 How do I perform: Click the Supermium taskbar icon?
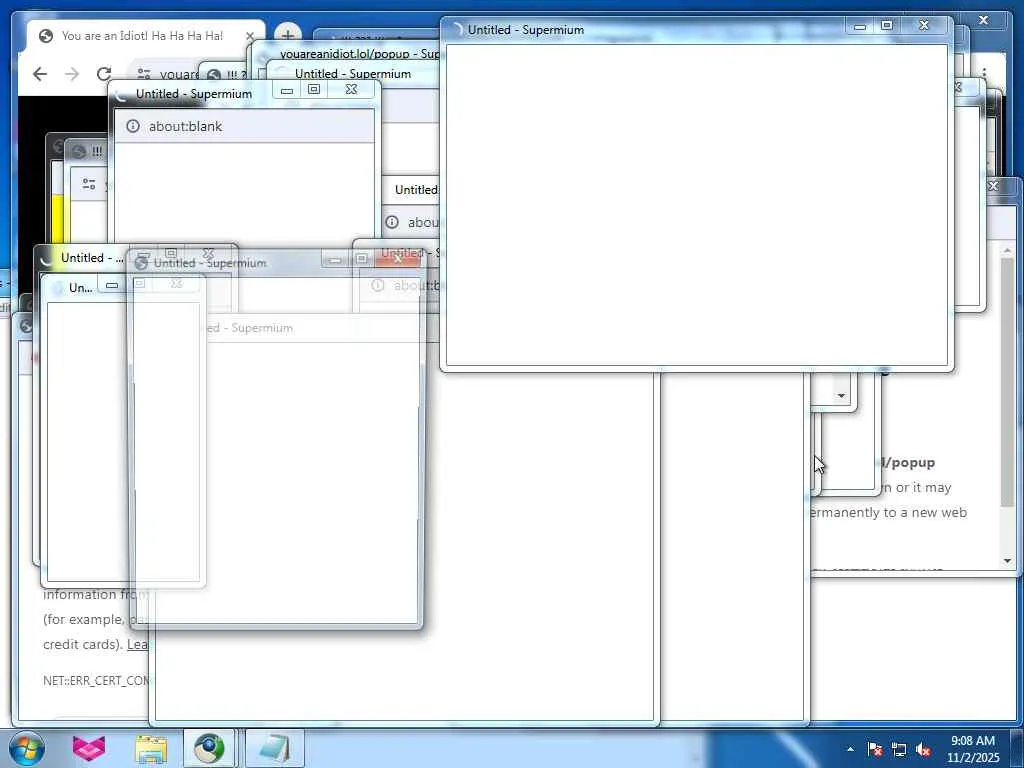click(209, 748)
